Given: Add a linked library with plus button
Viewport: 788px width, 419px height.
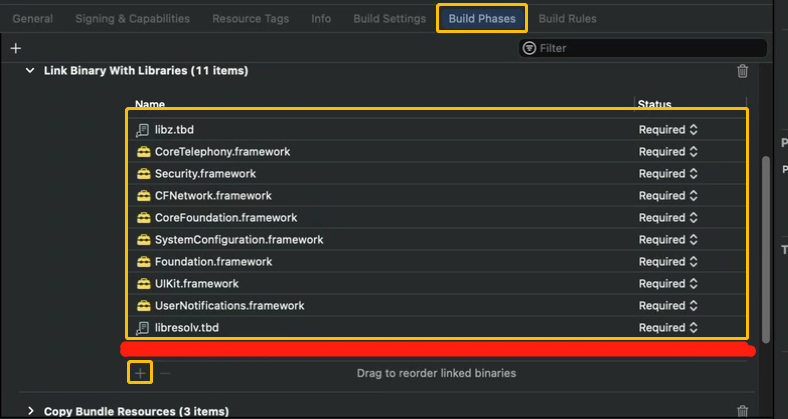Looking at the screenshot, I should pos(140,373).
